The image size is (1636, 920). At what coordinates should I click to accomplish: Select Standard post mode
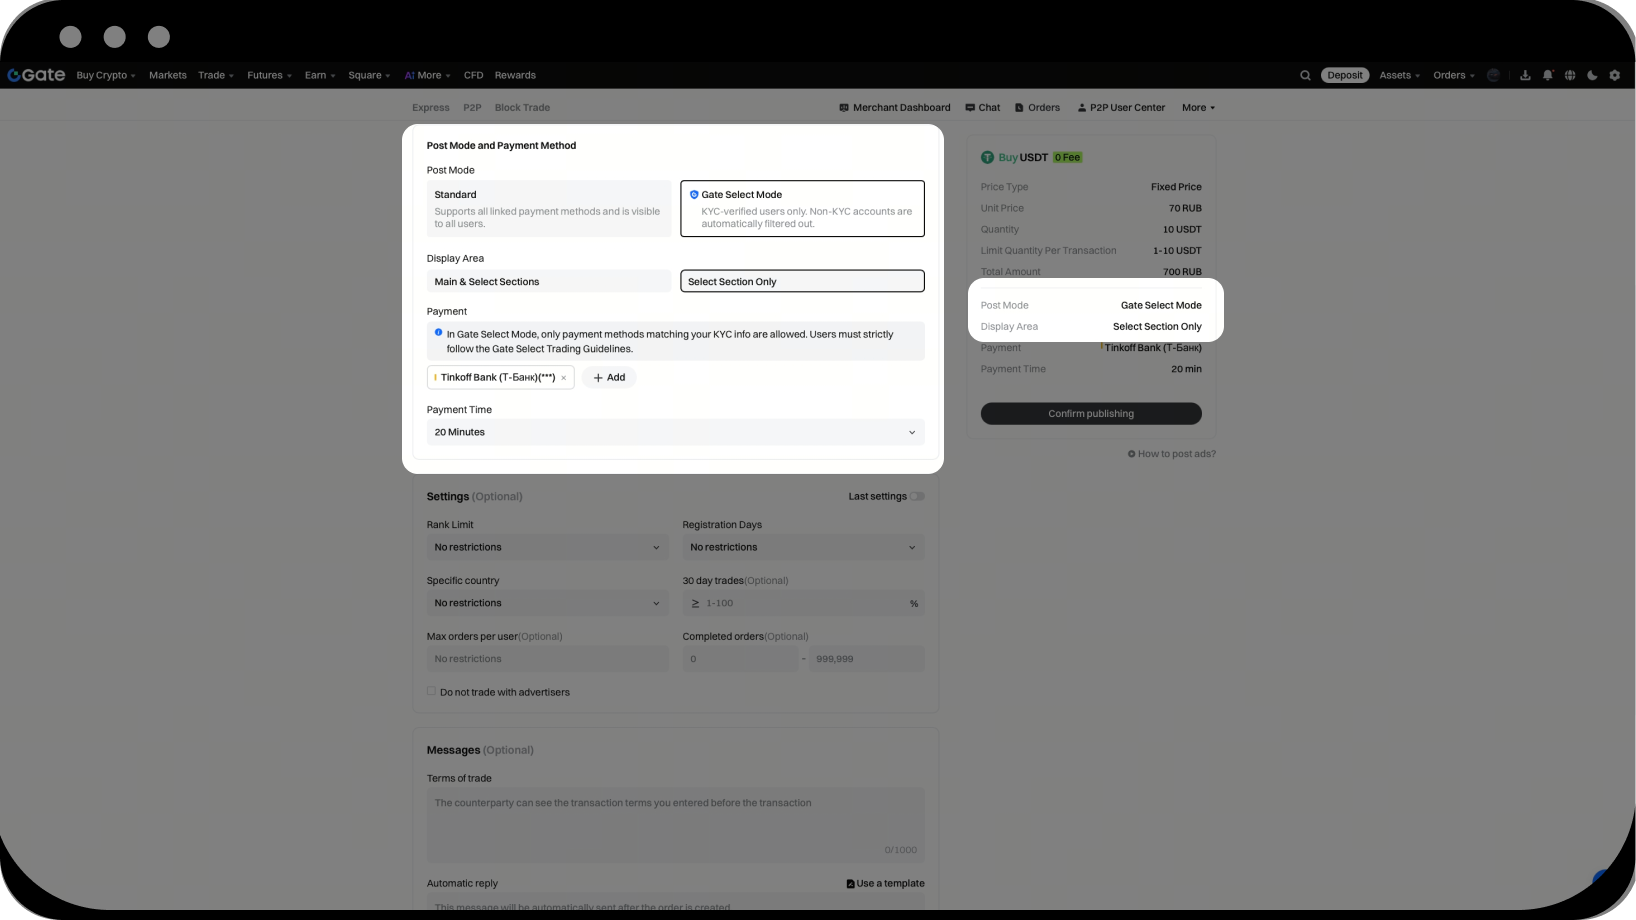(x=549, y=209)
